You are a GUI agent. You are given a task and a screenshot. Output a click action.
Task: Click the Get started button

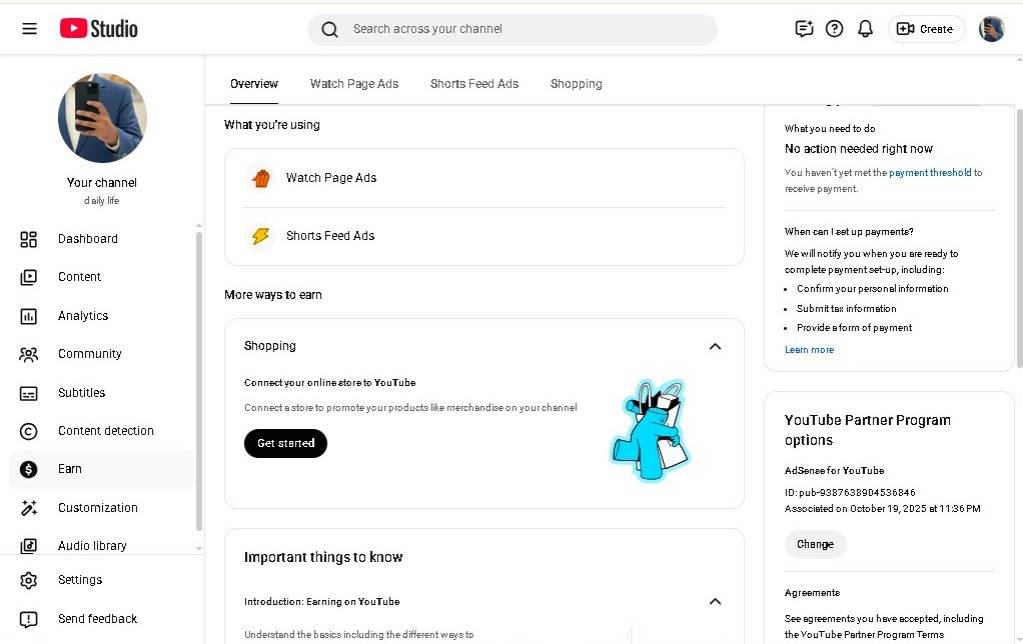pos(285,443)
